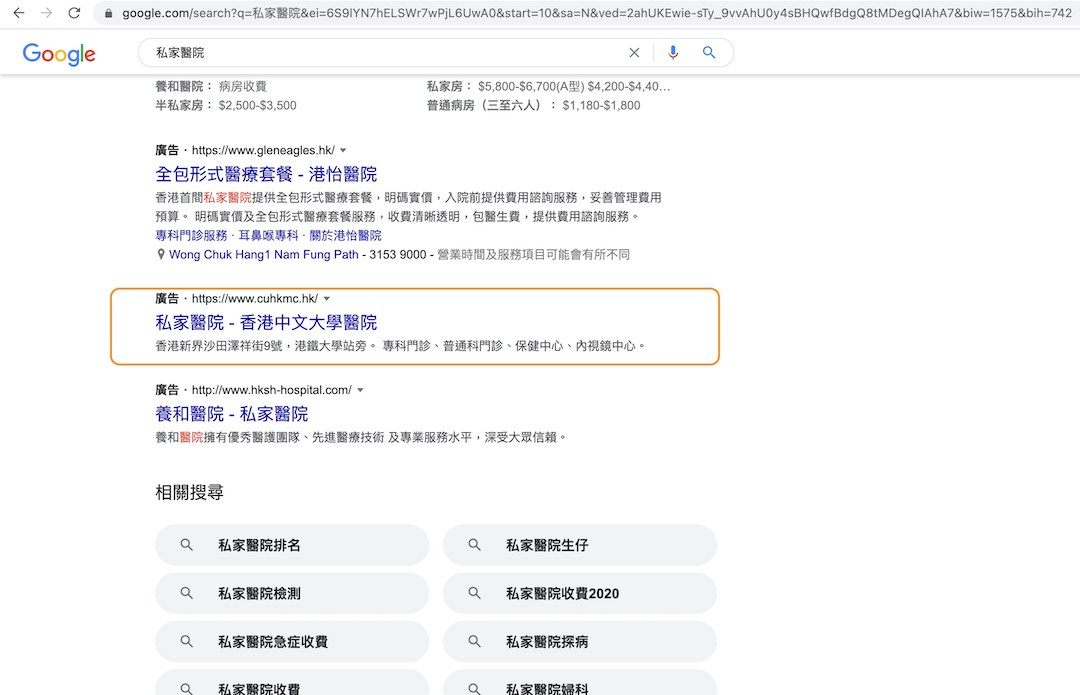Click the https://www.cuhkmc.hk/ URL text
1080x695 pixels.
click(x=255, y=299)
